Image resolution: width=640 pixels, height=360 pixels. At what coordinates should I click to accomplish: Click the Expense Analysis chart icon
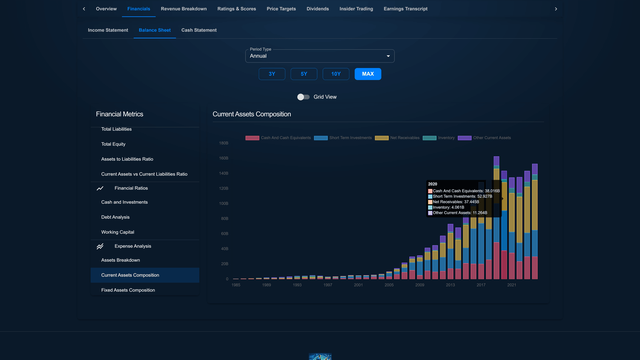(100, 246)
